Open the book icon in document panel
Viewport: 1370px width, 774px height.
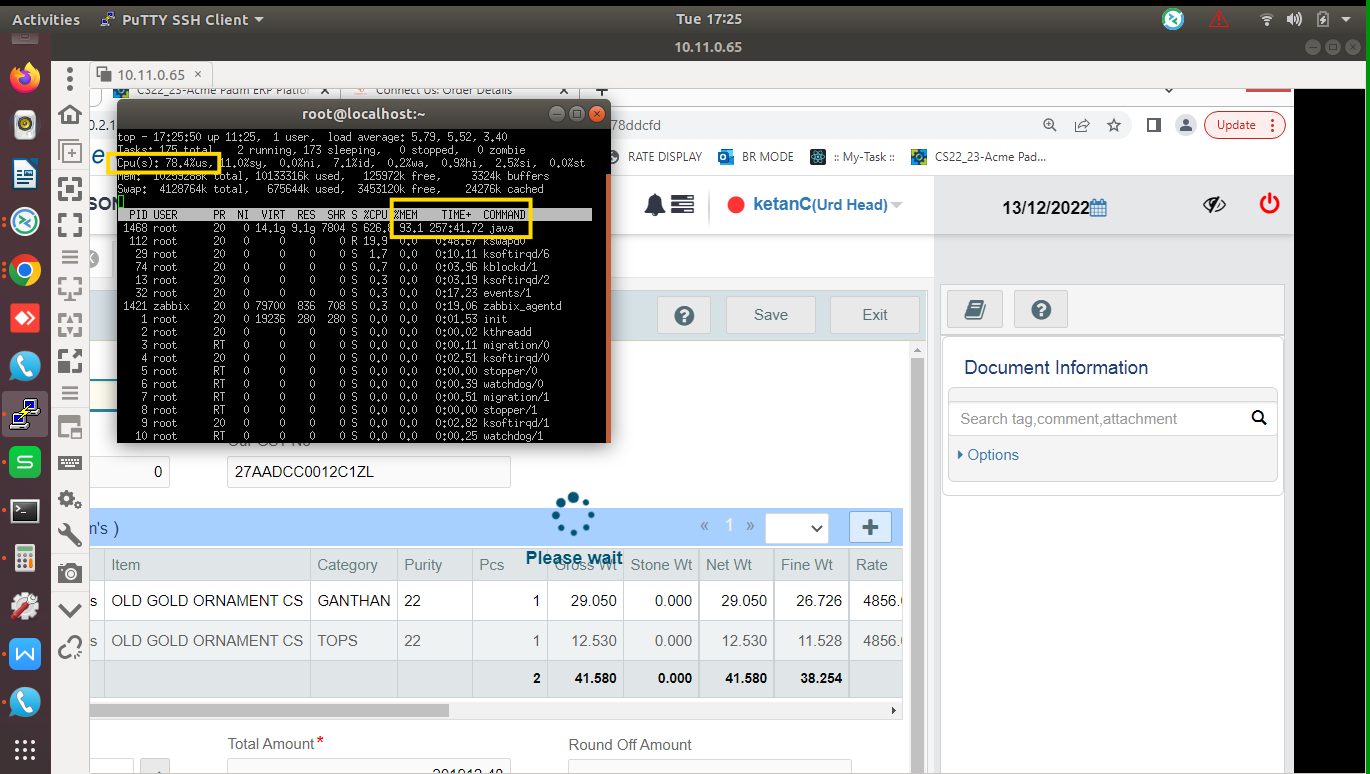tap(974, 310)
